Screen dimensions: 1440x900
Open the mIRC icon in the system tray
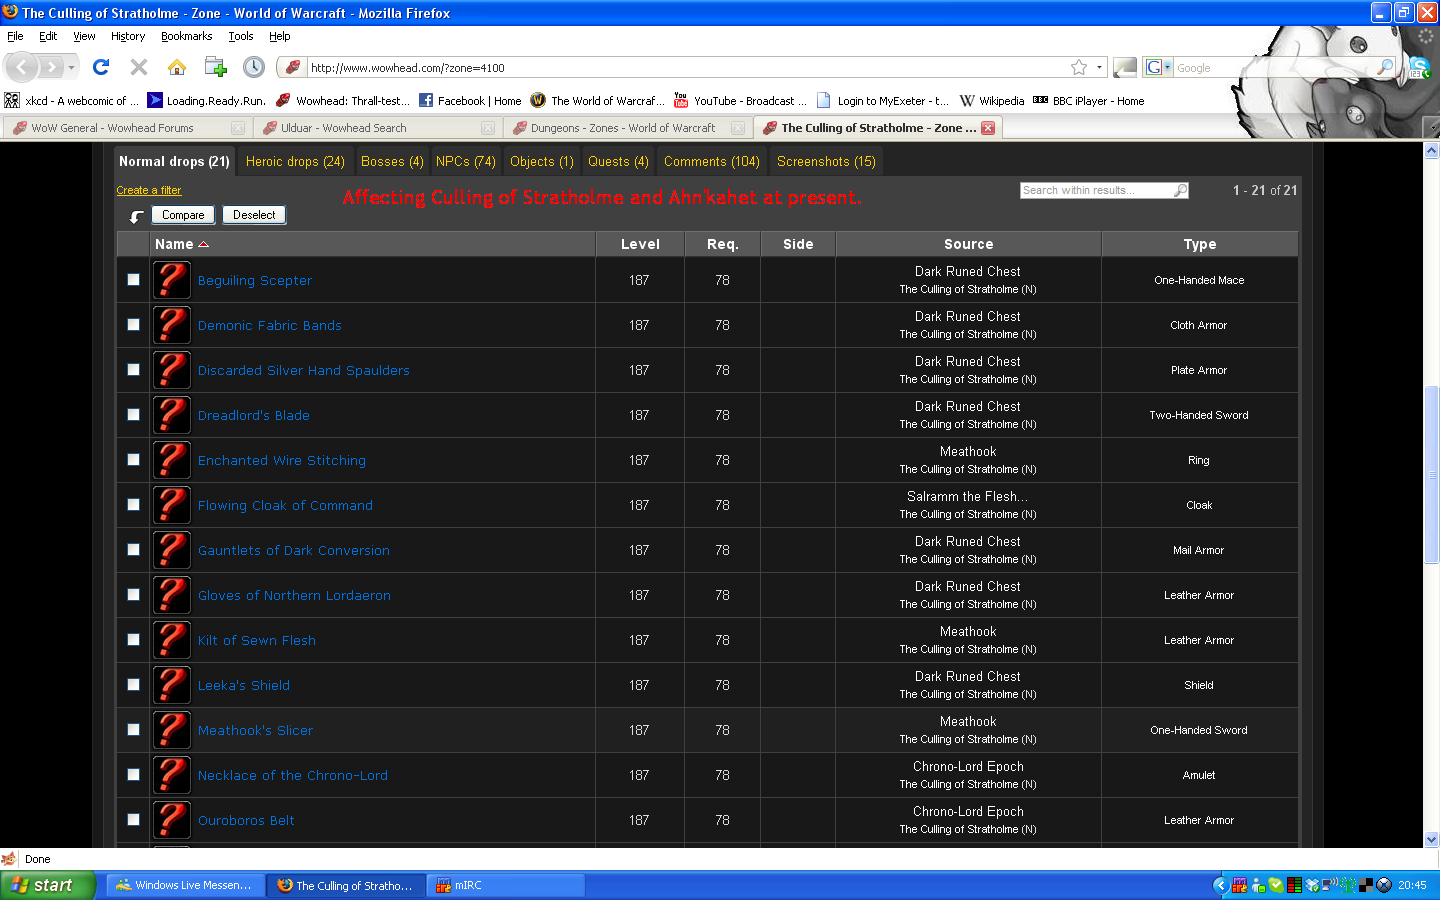[1240, 885]
